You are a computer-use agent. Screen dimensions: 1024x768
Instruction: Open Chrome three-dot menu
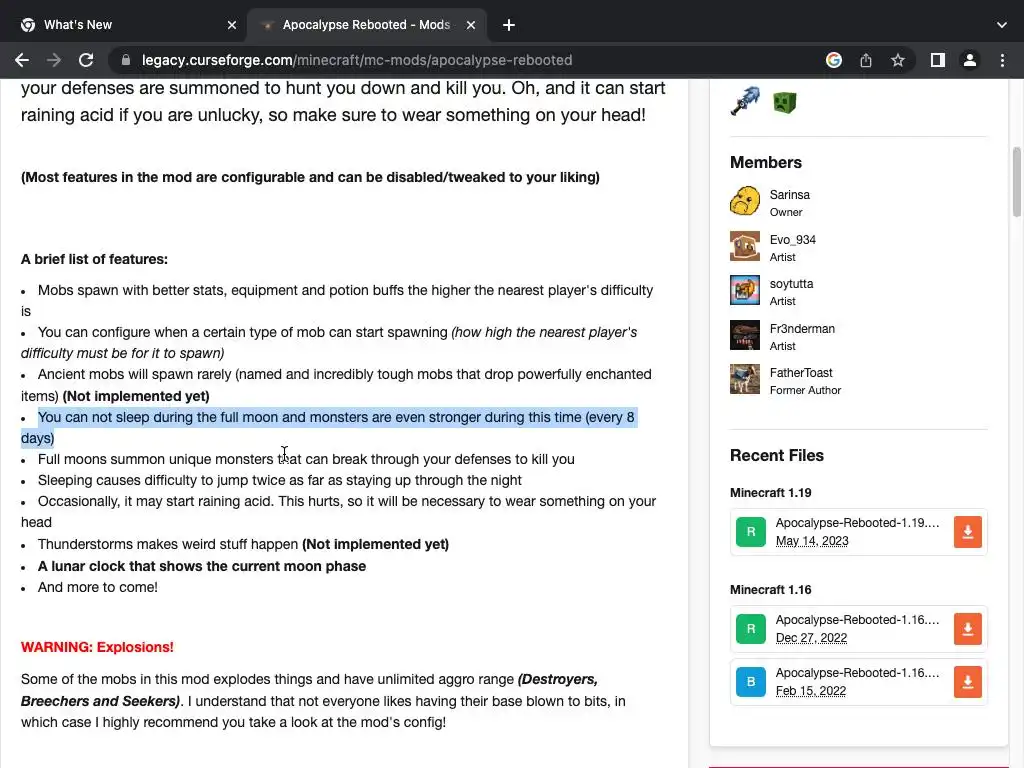tap(1002, 60)
